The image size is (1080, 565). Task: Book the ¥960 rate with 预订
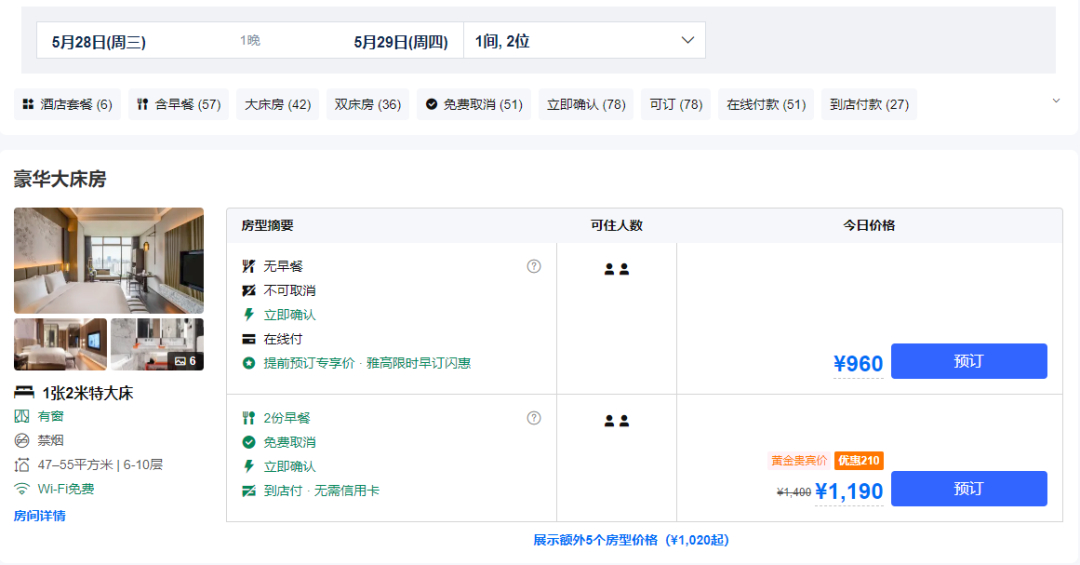(969, 361)
